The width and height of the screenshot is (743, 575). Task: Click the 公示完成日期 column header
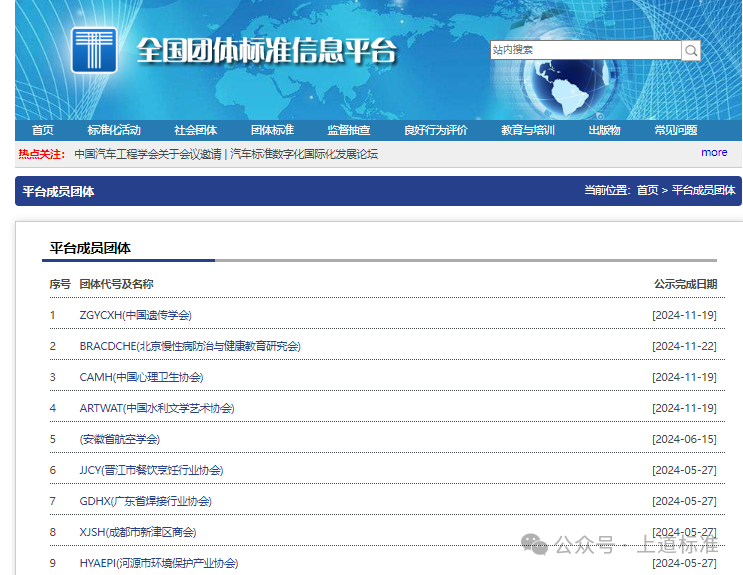point(686,284)
